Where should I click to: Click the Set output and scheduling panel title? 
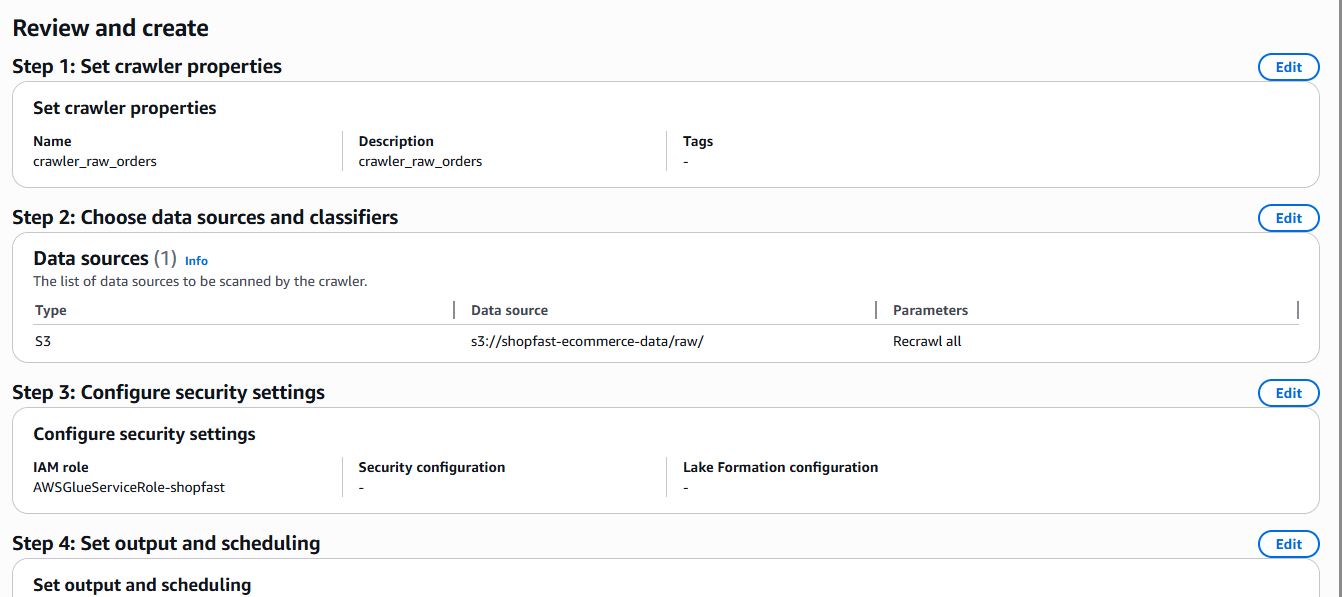(142, 585)
